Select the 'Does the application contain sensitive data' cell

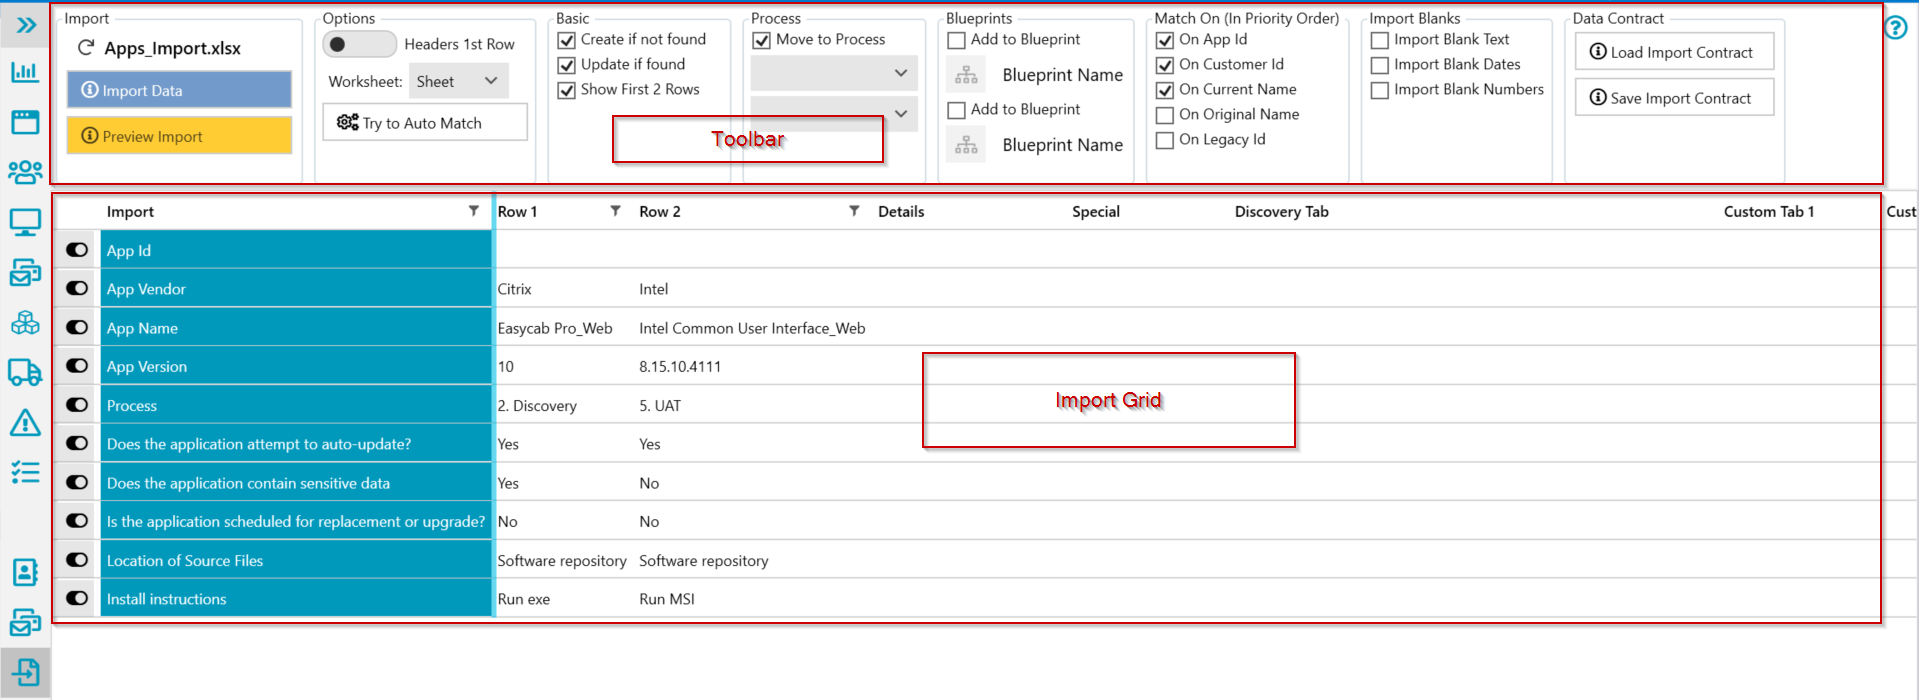pos(296,483)
